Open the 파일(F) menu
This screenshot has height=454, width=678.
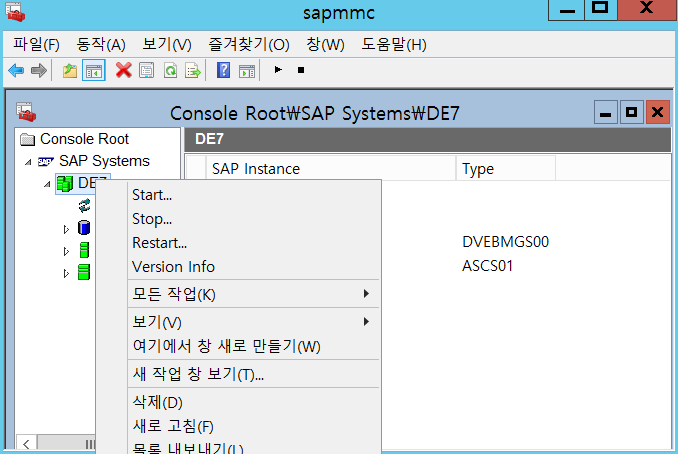click(x=36, y=45)
